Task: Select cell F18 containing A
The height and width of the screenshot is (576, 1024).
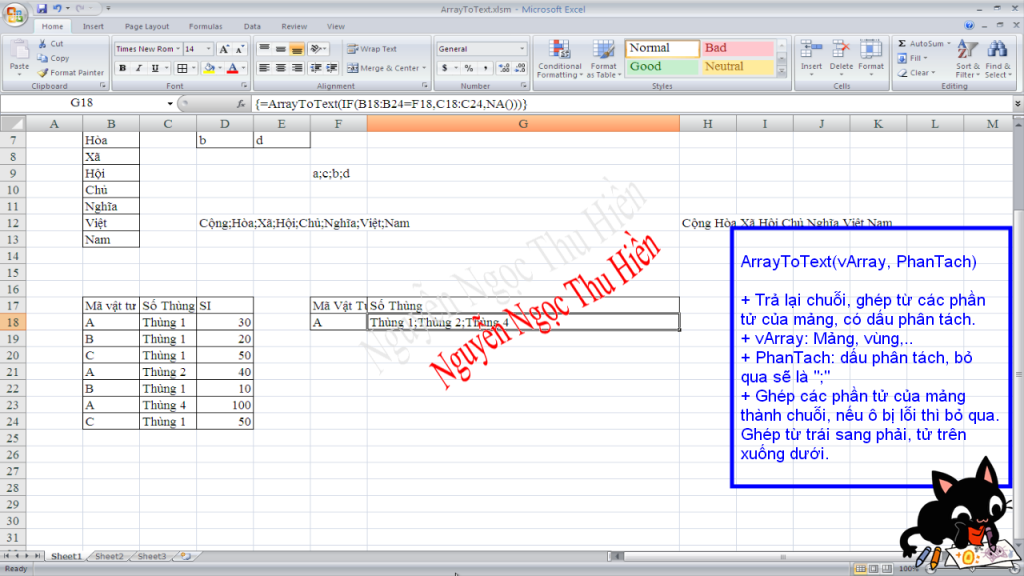Action: coord(338,322)
